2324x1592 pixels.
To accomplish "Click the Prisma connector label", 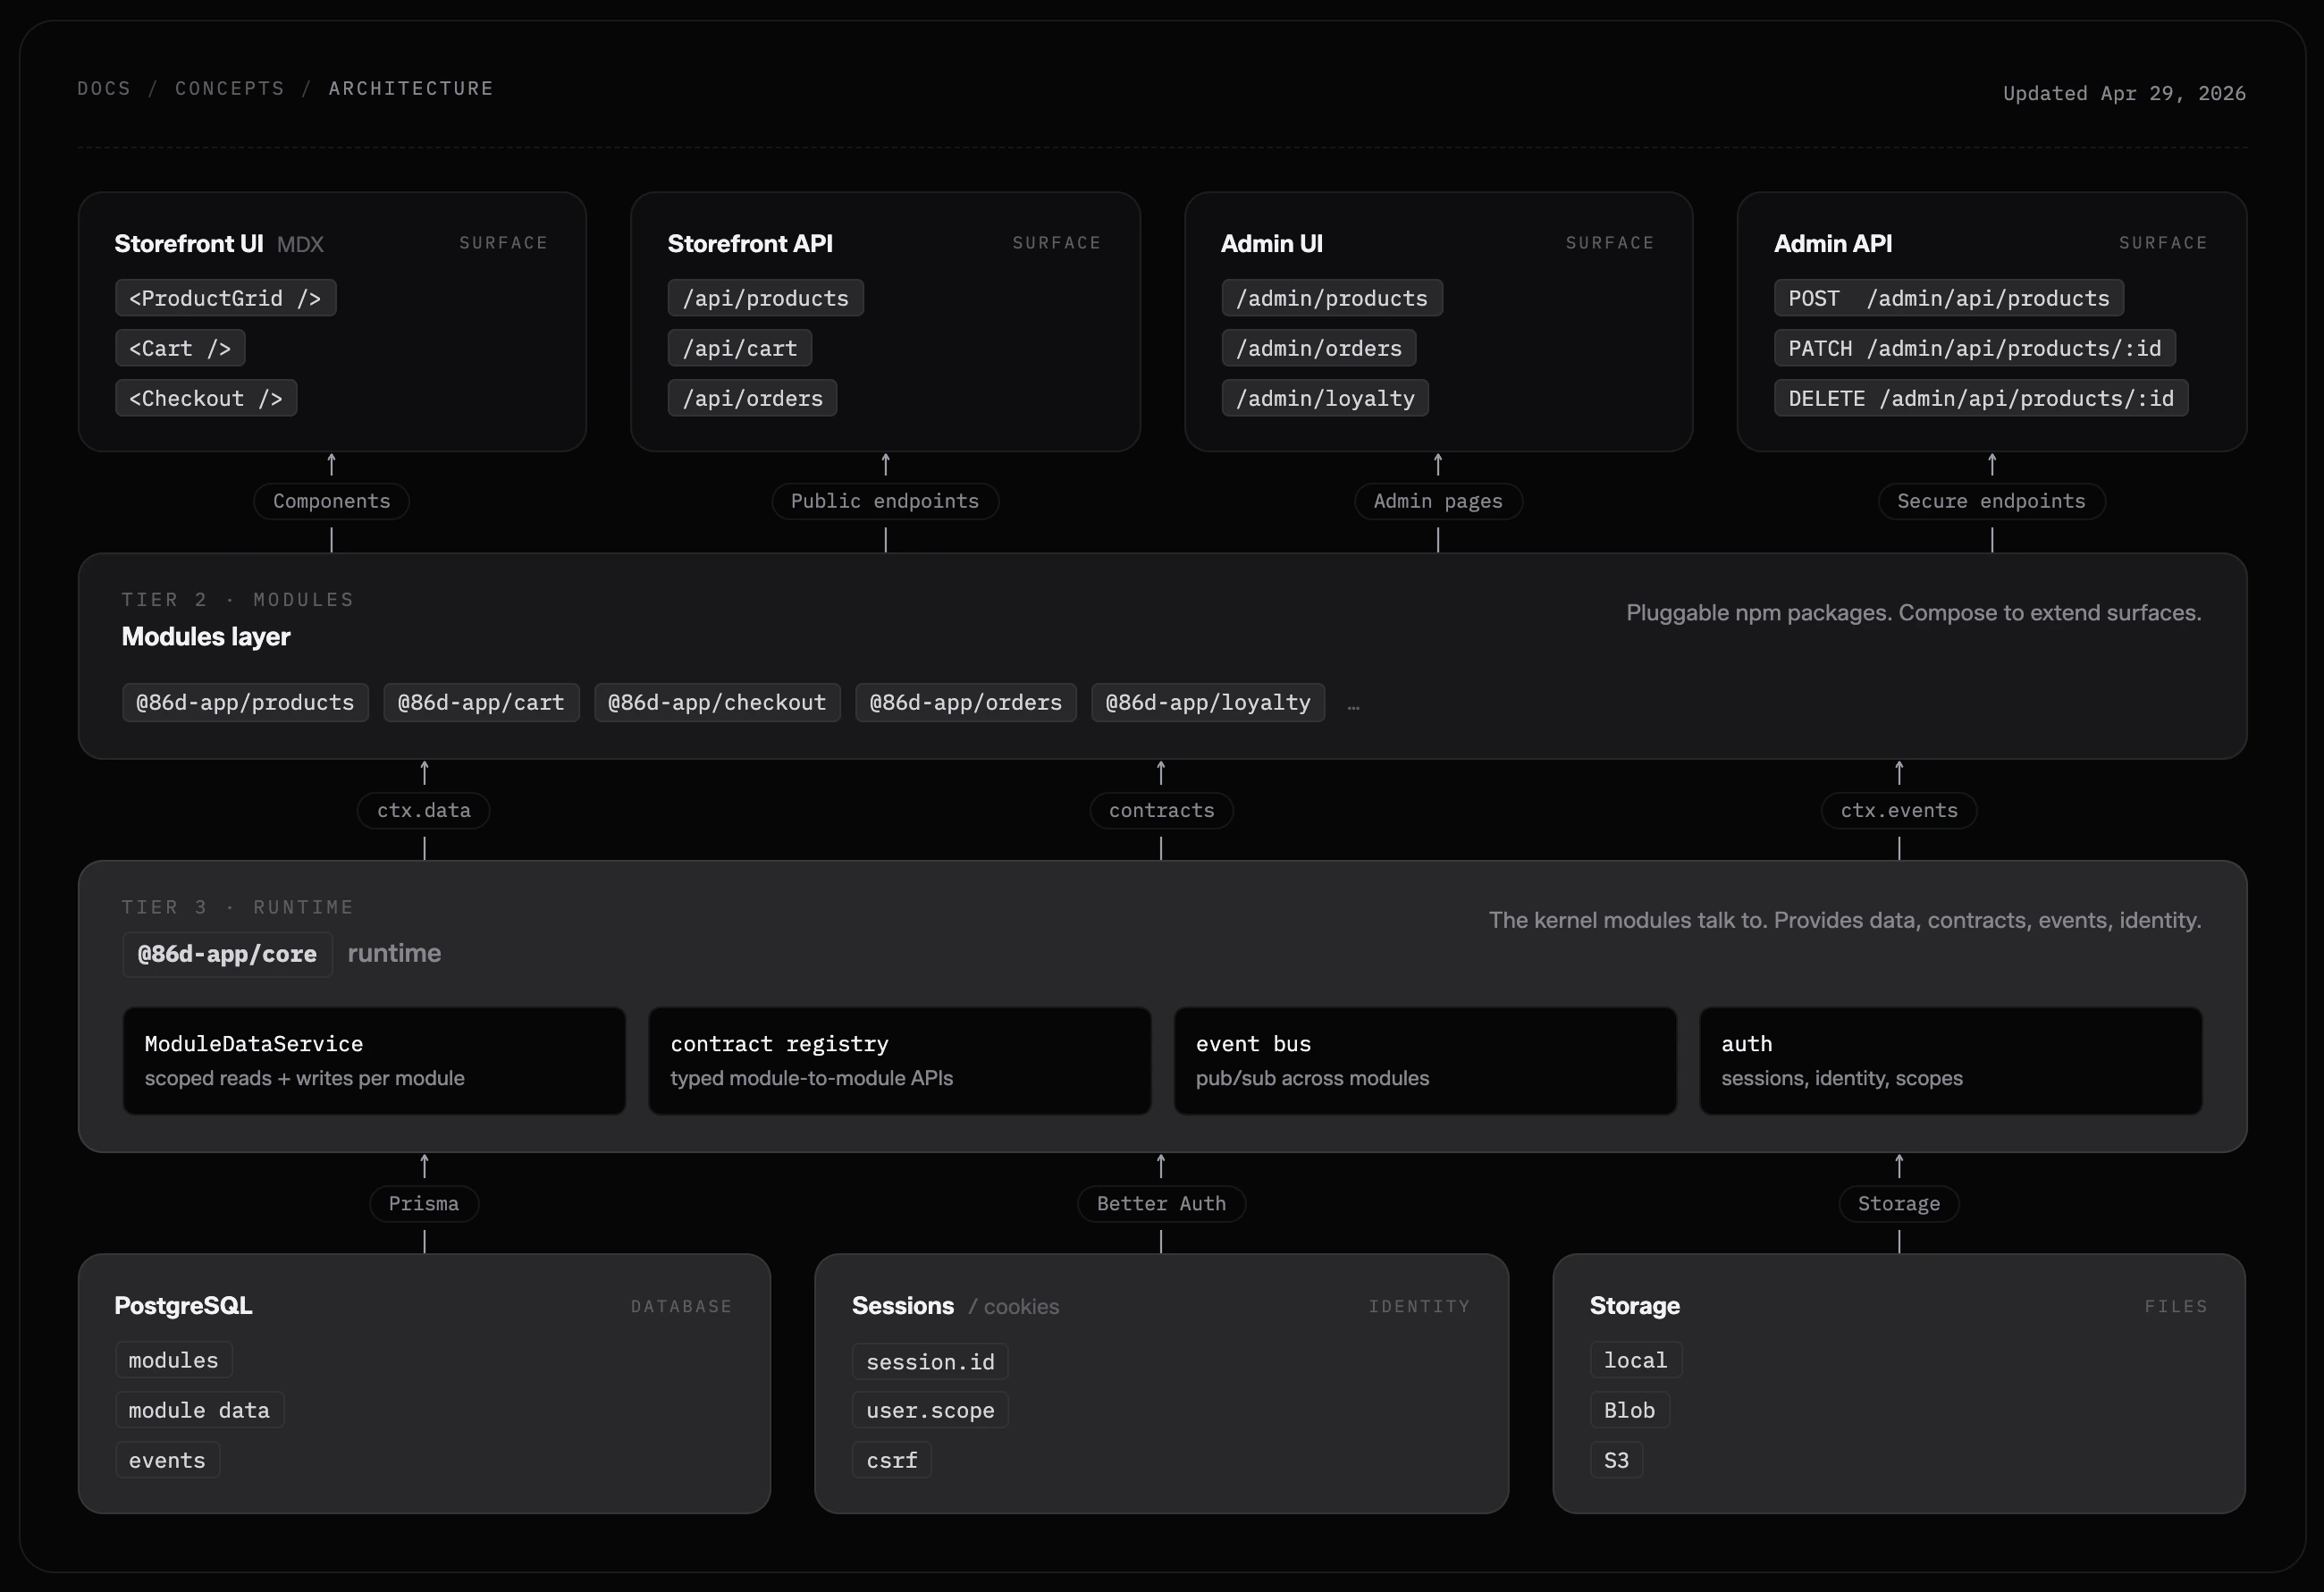I will [x=424, y=1203].
